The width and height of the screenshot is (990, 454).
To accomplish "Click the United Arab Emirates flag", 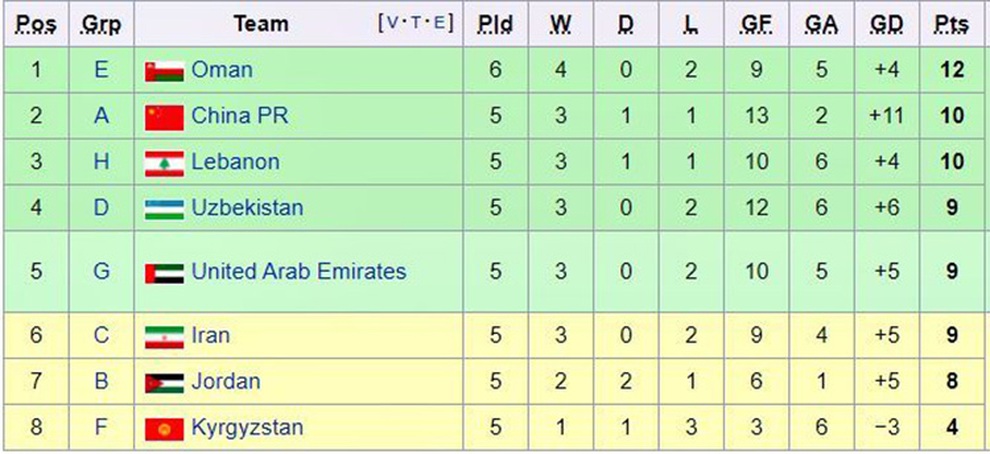I will (x=164, y=272).
